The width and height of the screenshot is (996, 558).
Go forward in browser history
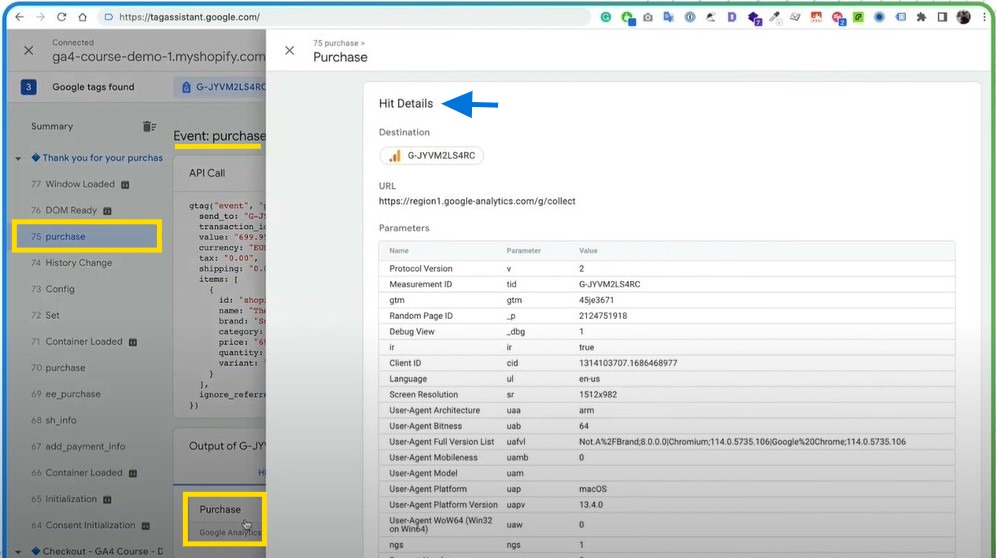[40, 17]
